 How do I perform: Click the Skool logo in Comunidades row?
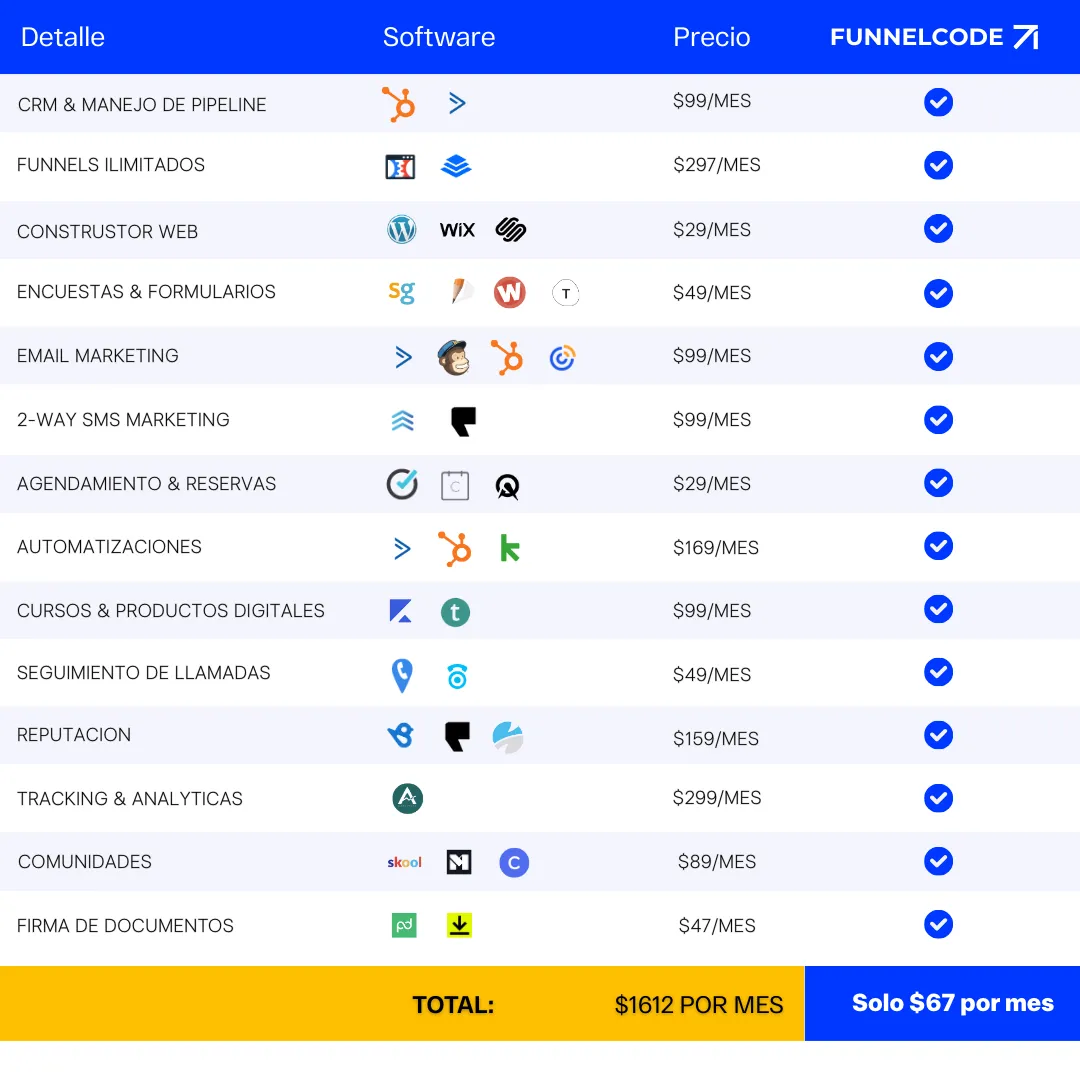404,862
